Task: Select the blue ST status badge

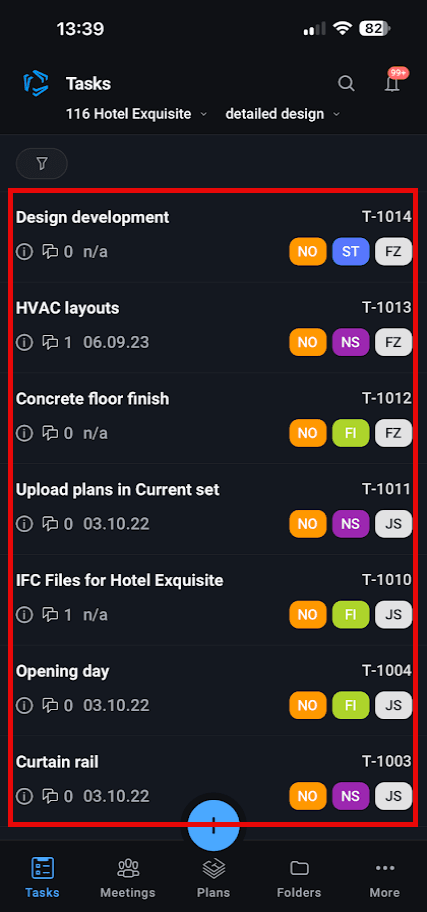Action: 351,252
